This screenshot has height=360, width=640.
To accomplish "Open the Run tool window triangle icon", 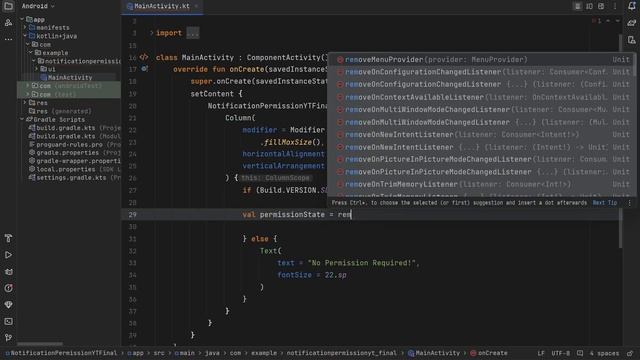I will click(8, 255).
